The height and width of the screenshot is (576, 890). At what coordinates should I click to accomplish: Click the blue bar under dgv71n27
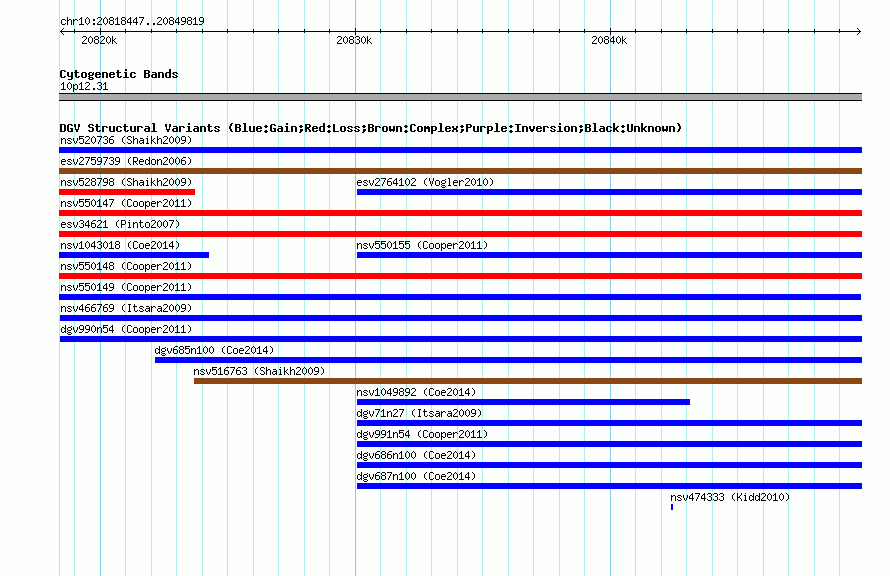click(609, 423)
